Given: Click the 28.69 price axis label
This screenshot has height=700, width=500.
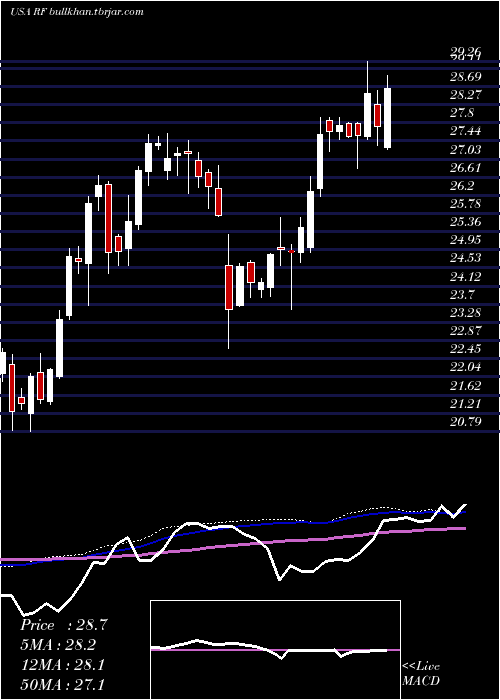Looking at the screenshot, I should point(466,77).
